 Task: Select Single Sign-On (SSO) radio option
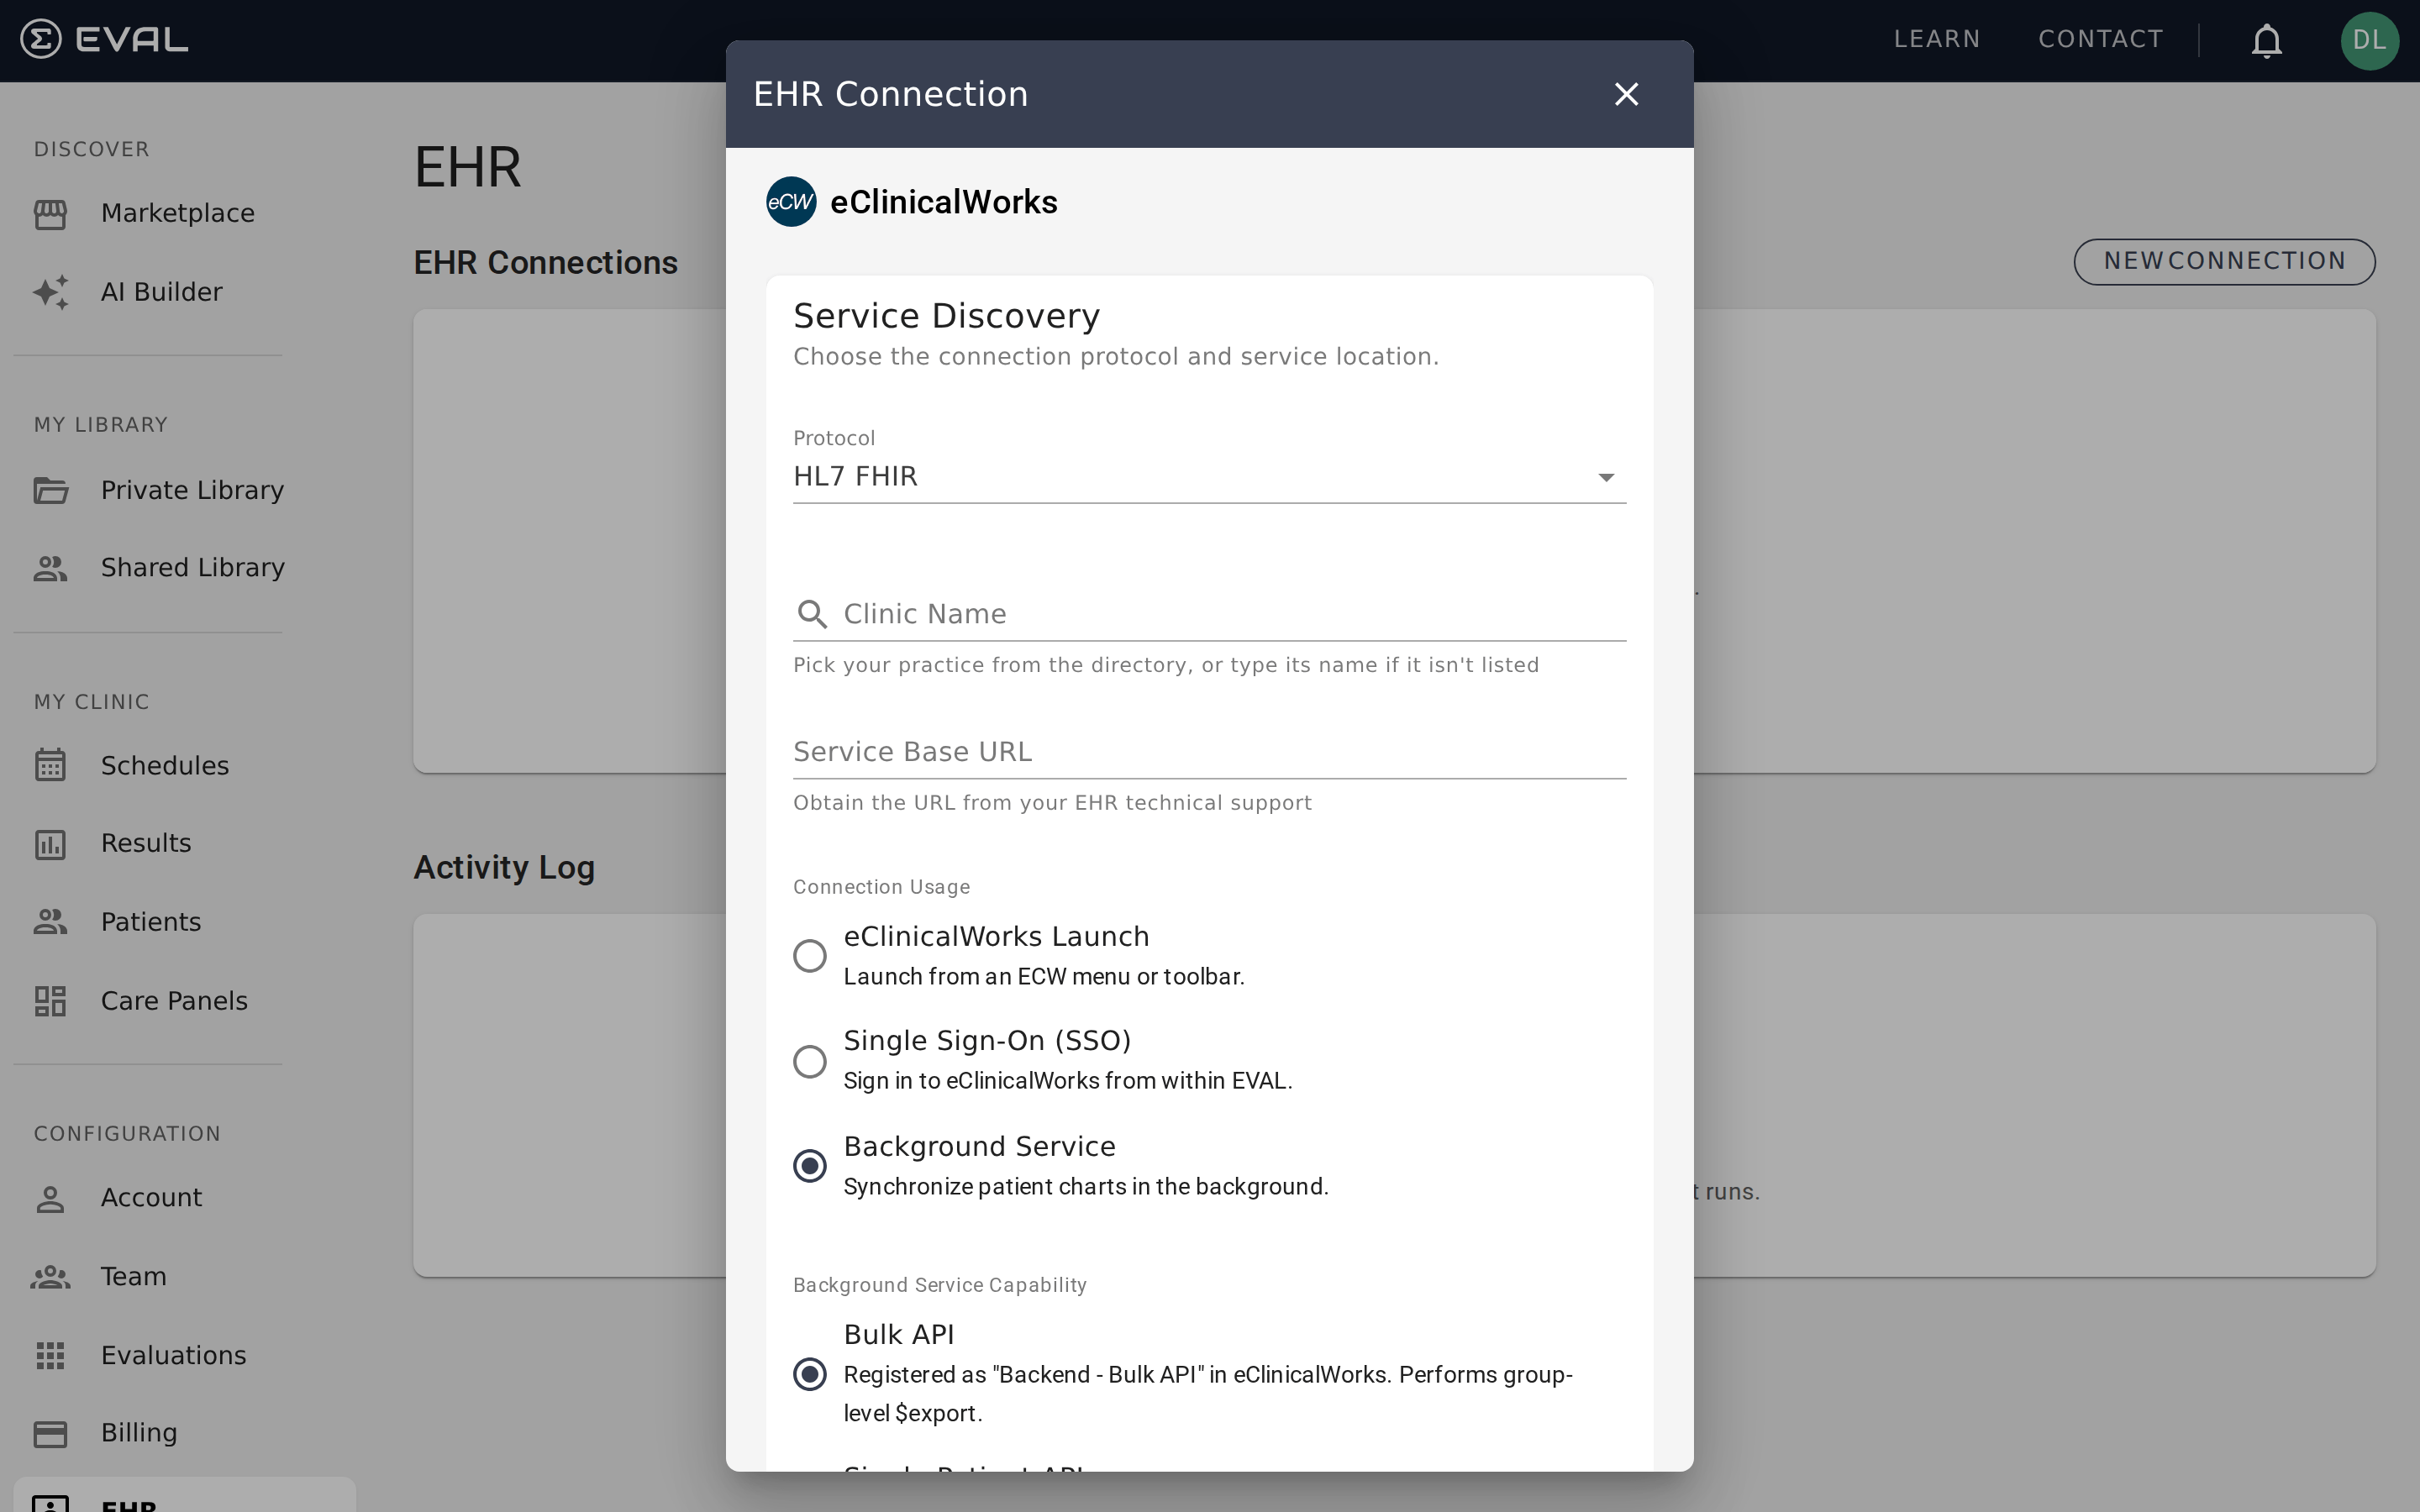(810, 1061)
